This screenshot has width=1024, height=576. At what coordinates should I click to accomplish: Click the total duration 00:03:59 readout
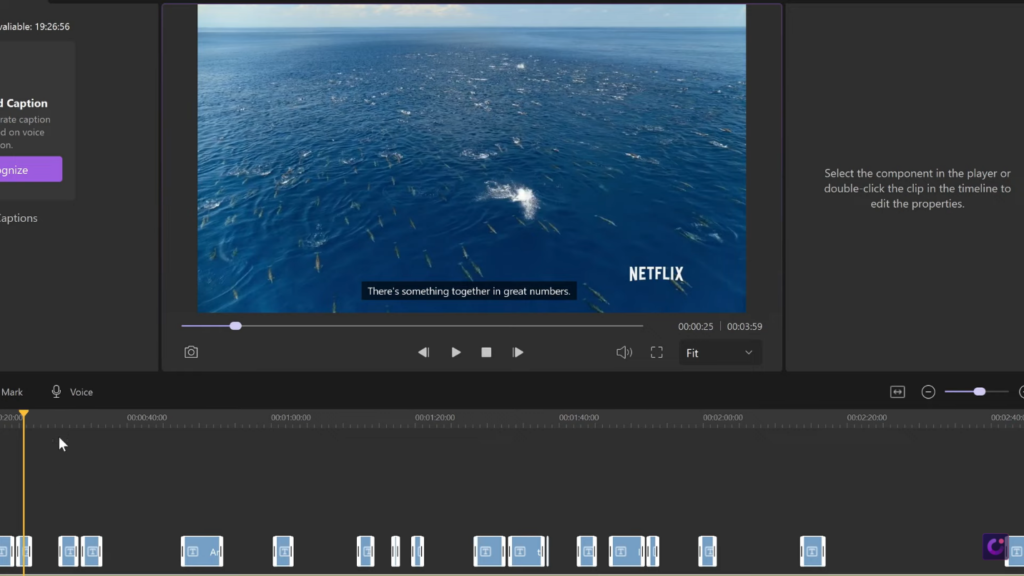744,327
